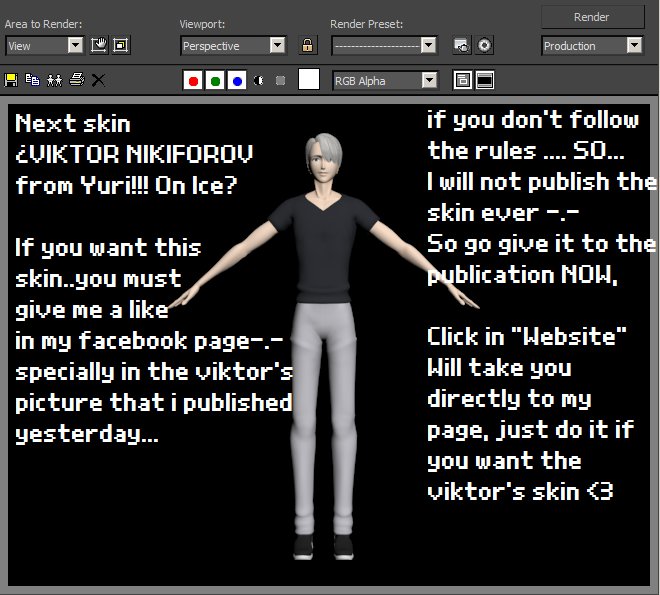The image size is (660, 595).
Task: Click the Edit Region hand icon
Action: (x=99, y=45)
